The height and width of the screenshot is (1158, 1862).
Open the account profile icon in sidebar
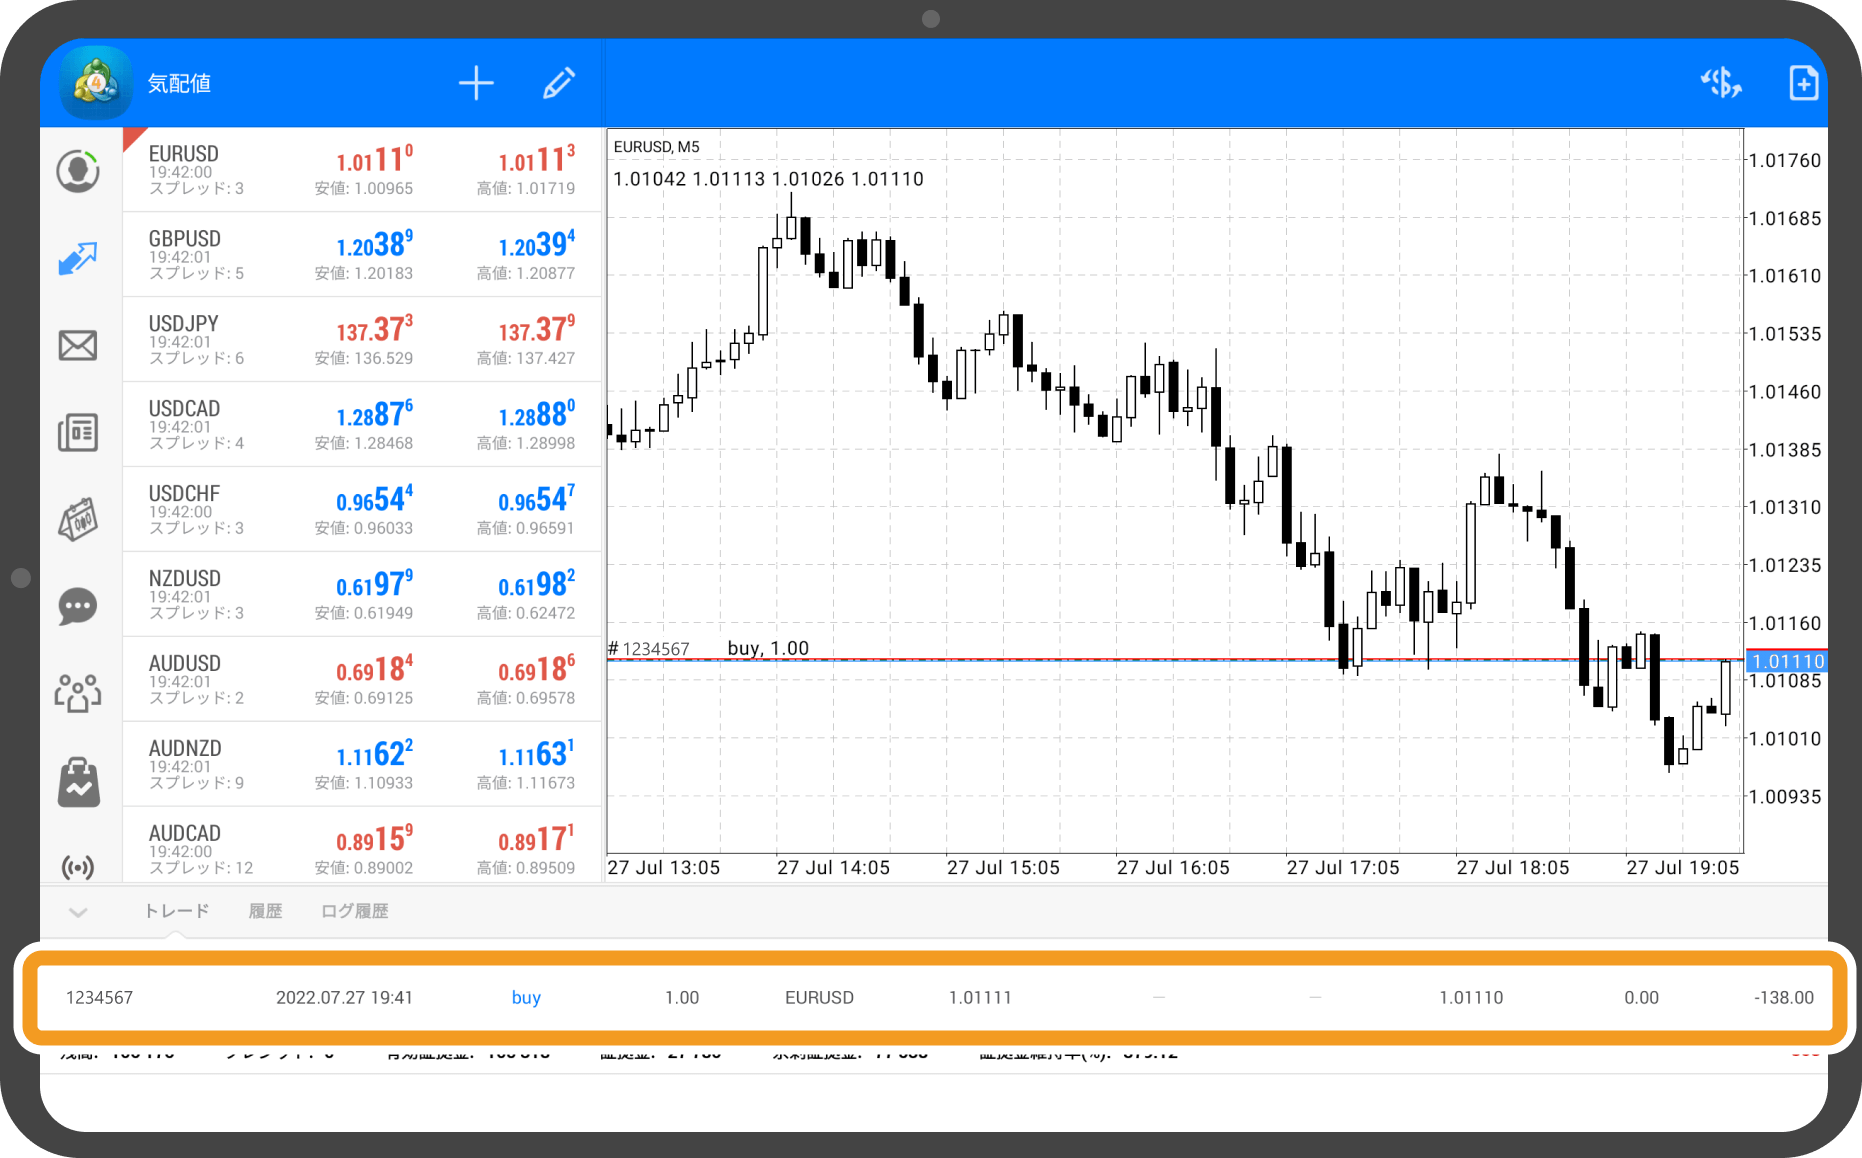pyautogui.click(x=78, y=171)
